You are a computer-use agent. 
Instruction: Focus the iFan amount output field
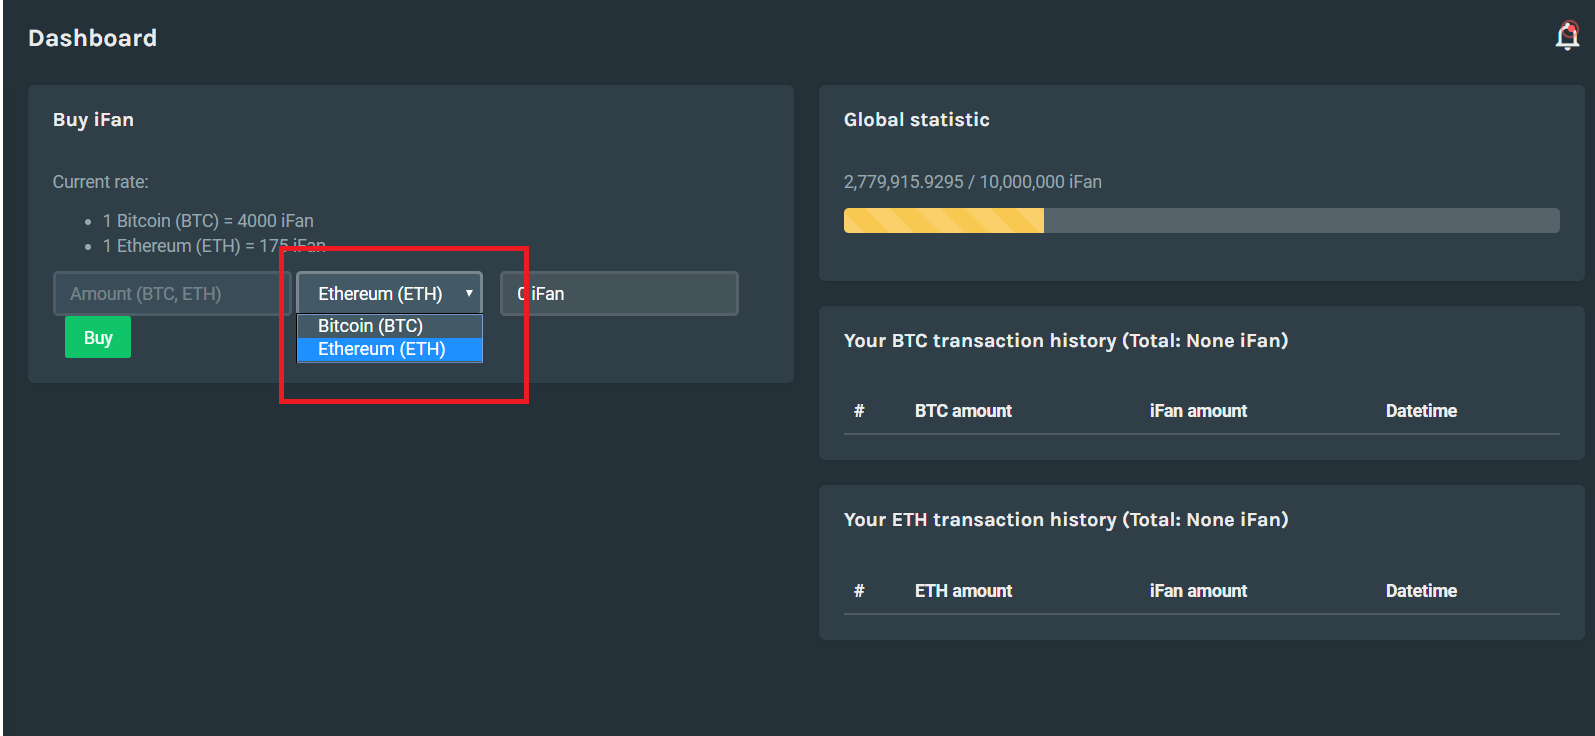click(x=619, y=294)
